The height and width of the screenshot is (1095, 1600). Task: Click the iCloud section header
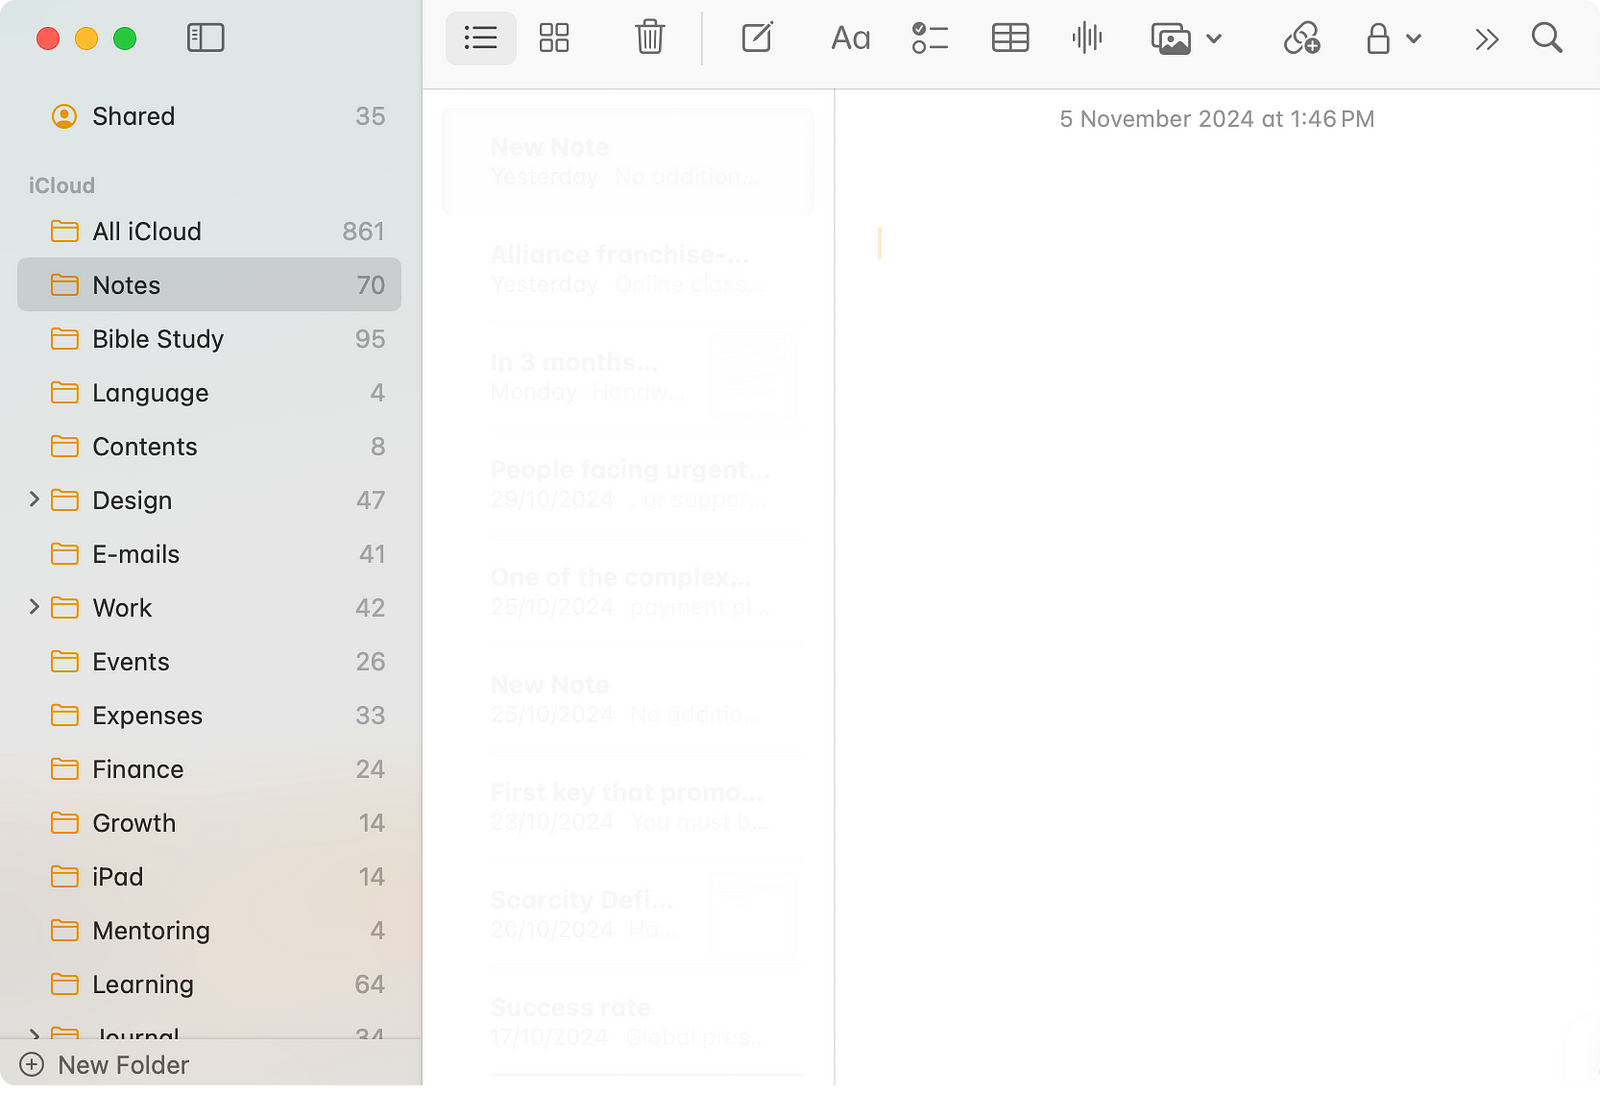coord(62,186)
